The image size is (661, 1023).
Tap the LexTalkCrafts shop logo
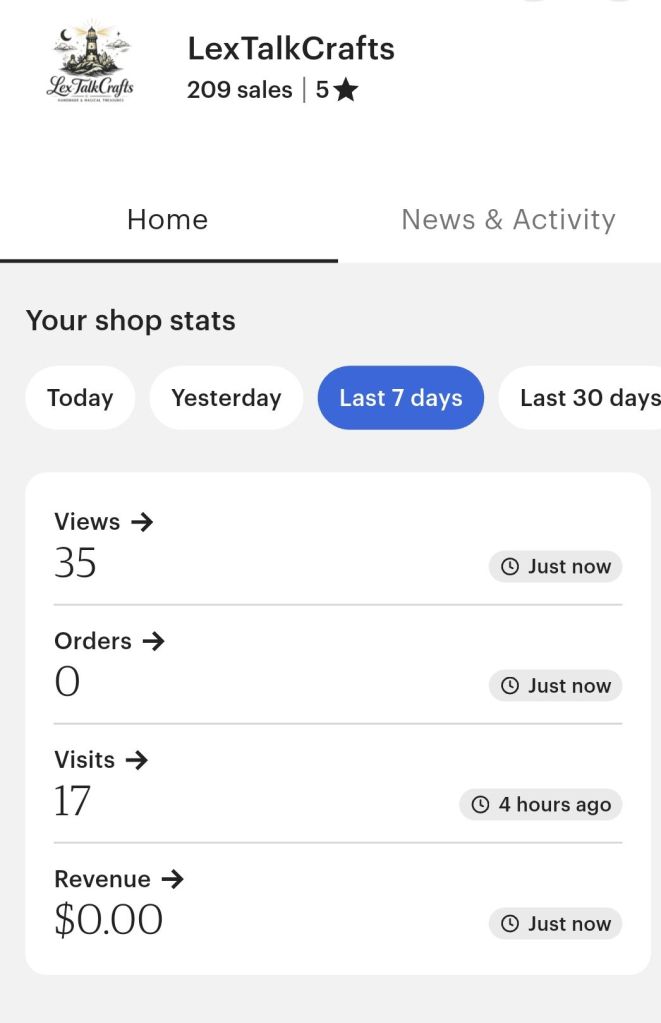pos(90,63)
